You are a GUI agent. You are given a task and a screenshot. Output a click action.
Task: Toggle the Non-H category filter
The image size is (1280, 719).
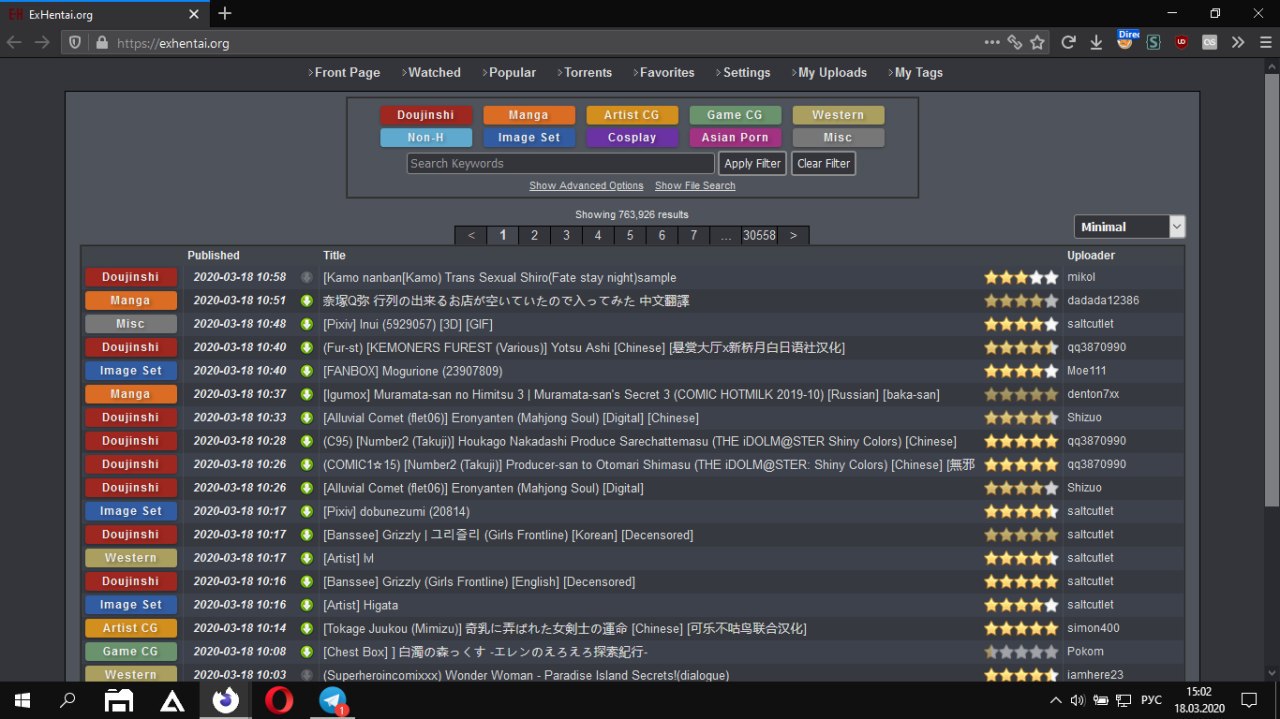[x=426, y=138]
